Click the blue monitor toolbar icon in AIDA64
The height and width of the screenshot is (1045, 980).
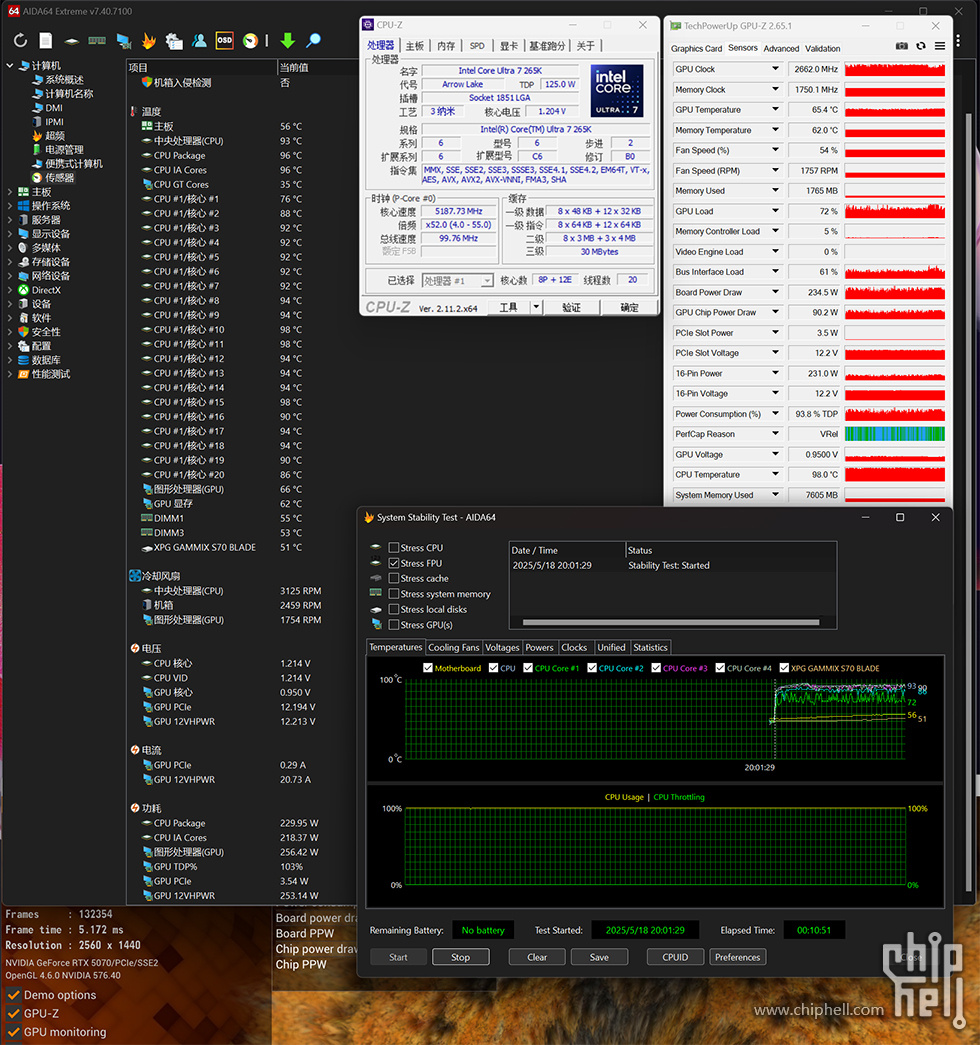123,41
